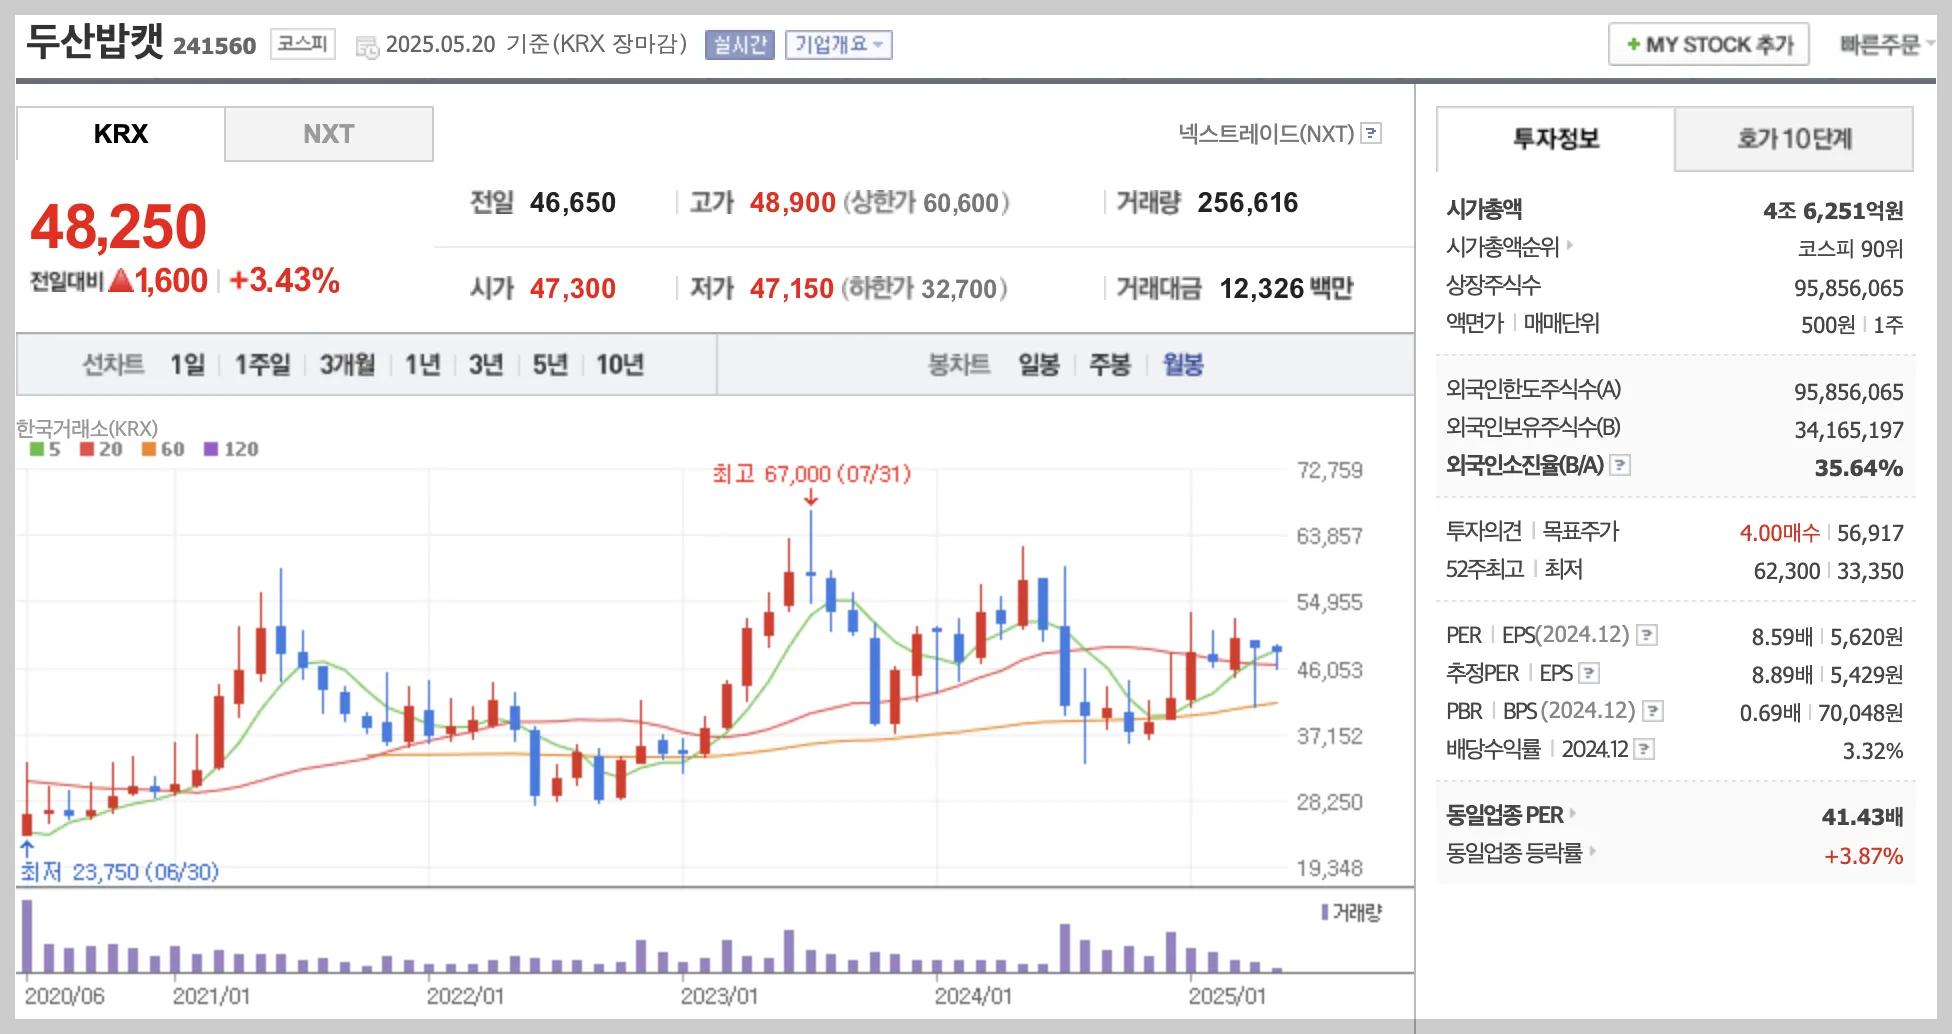
Task: Switch the candle chart to 월봉
Action: tap(1183, 365)
